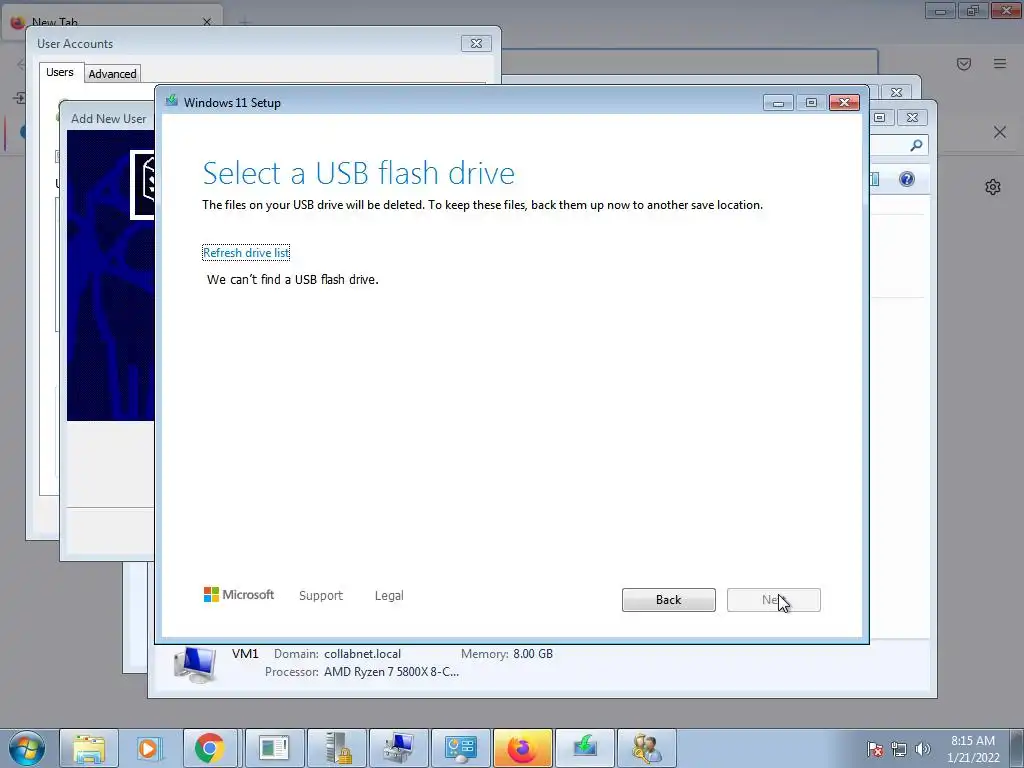Click the Windows 11 Setup title icon
This screenshot has width=1024, height=768.
pos(172,101)
